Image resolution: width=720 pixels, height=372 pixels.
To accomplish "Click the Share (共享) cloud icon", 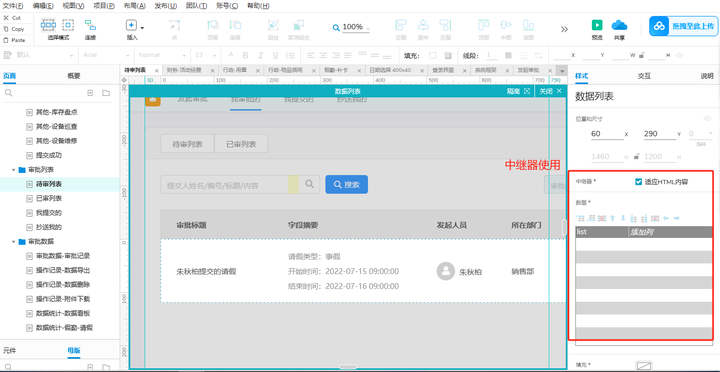I will coord(619,25).
